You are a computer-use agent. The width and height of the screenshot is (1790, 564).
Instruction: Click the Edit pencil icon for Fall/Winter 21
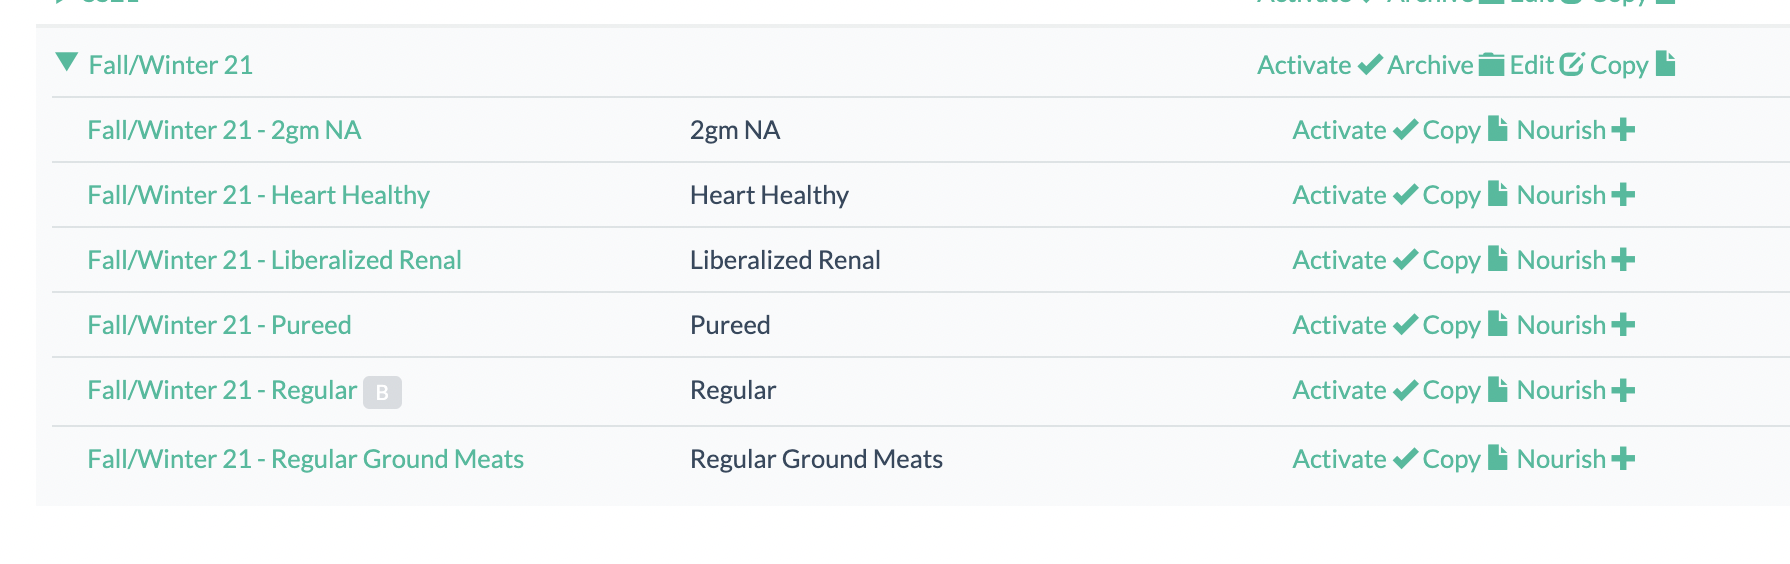point(1571,65)
